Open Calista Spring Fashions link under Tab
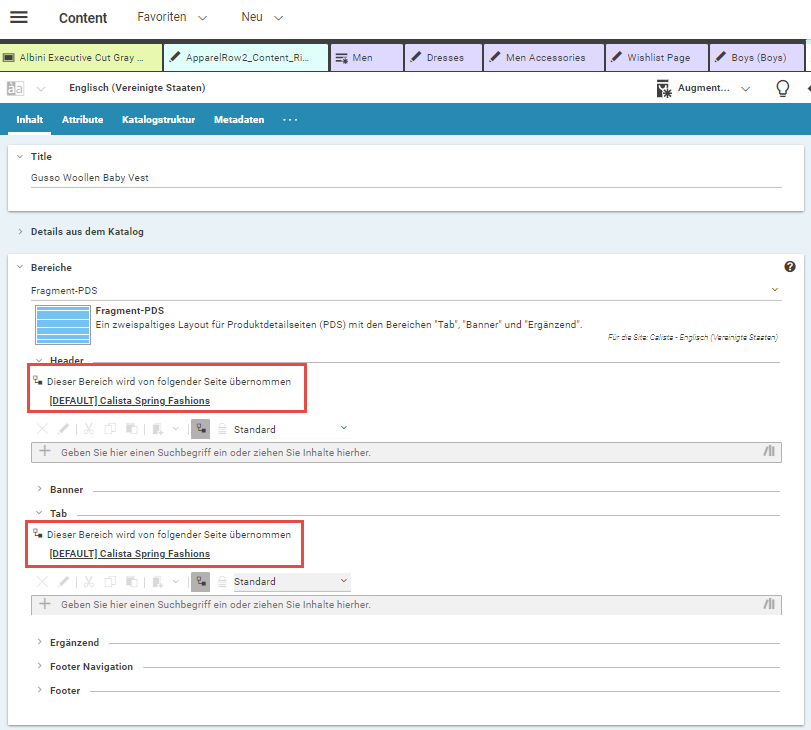The width and height of the screenshot is (811, 730). tap(129, 553)
